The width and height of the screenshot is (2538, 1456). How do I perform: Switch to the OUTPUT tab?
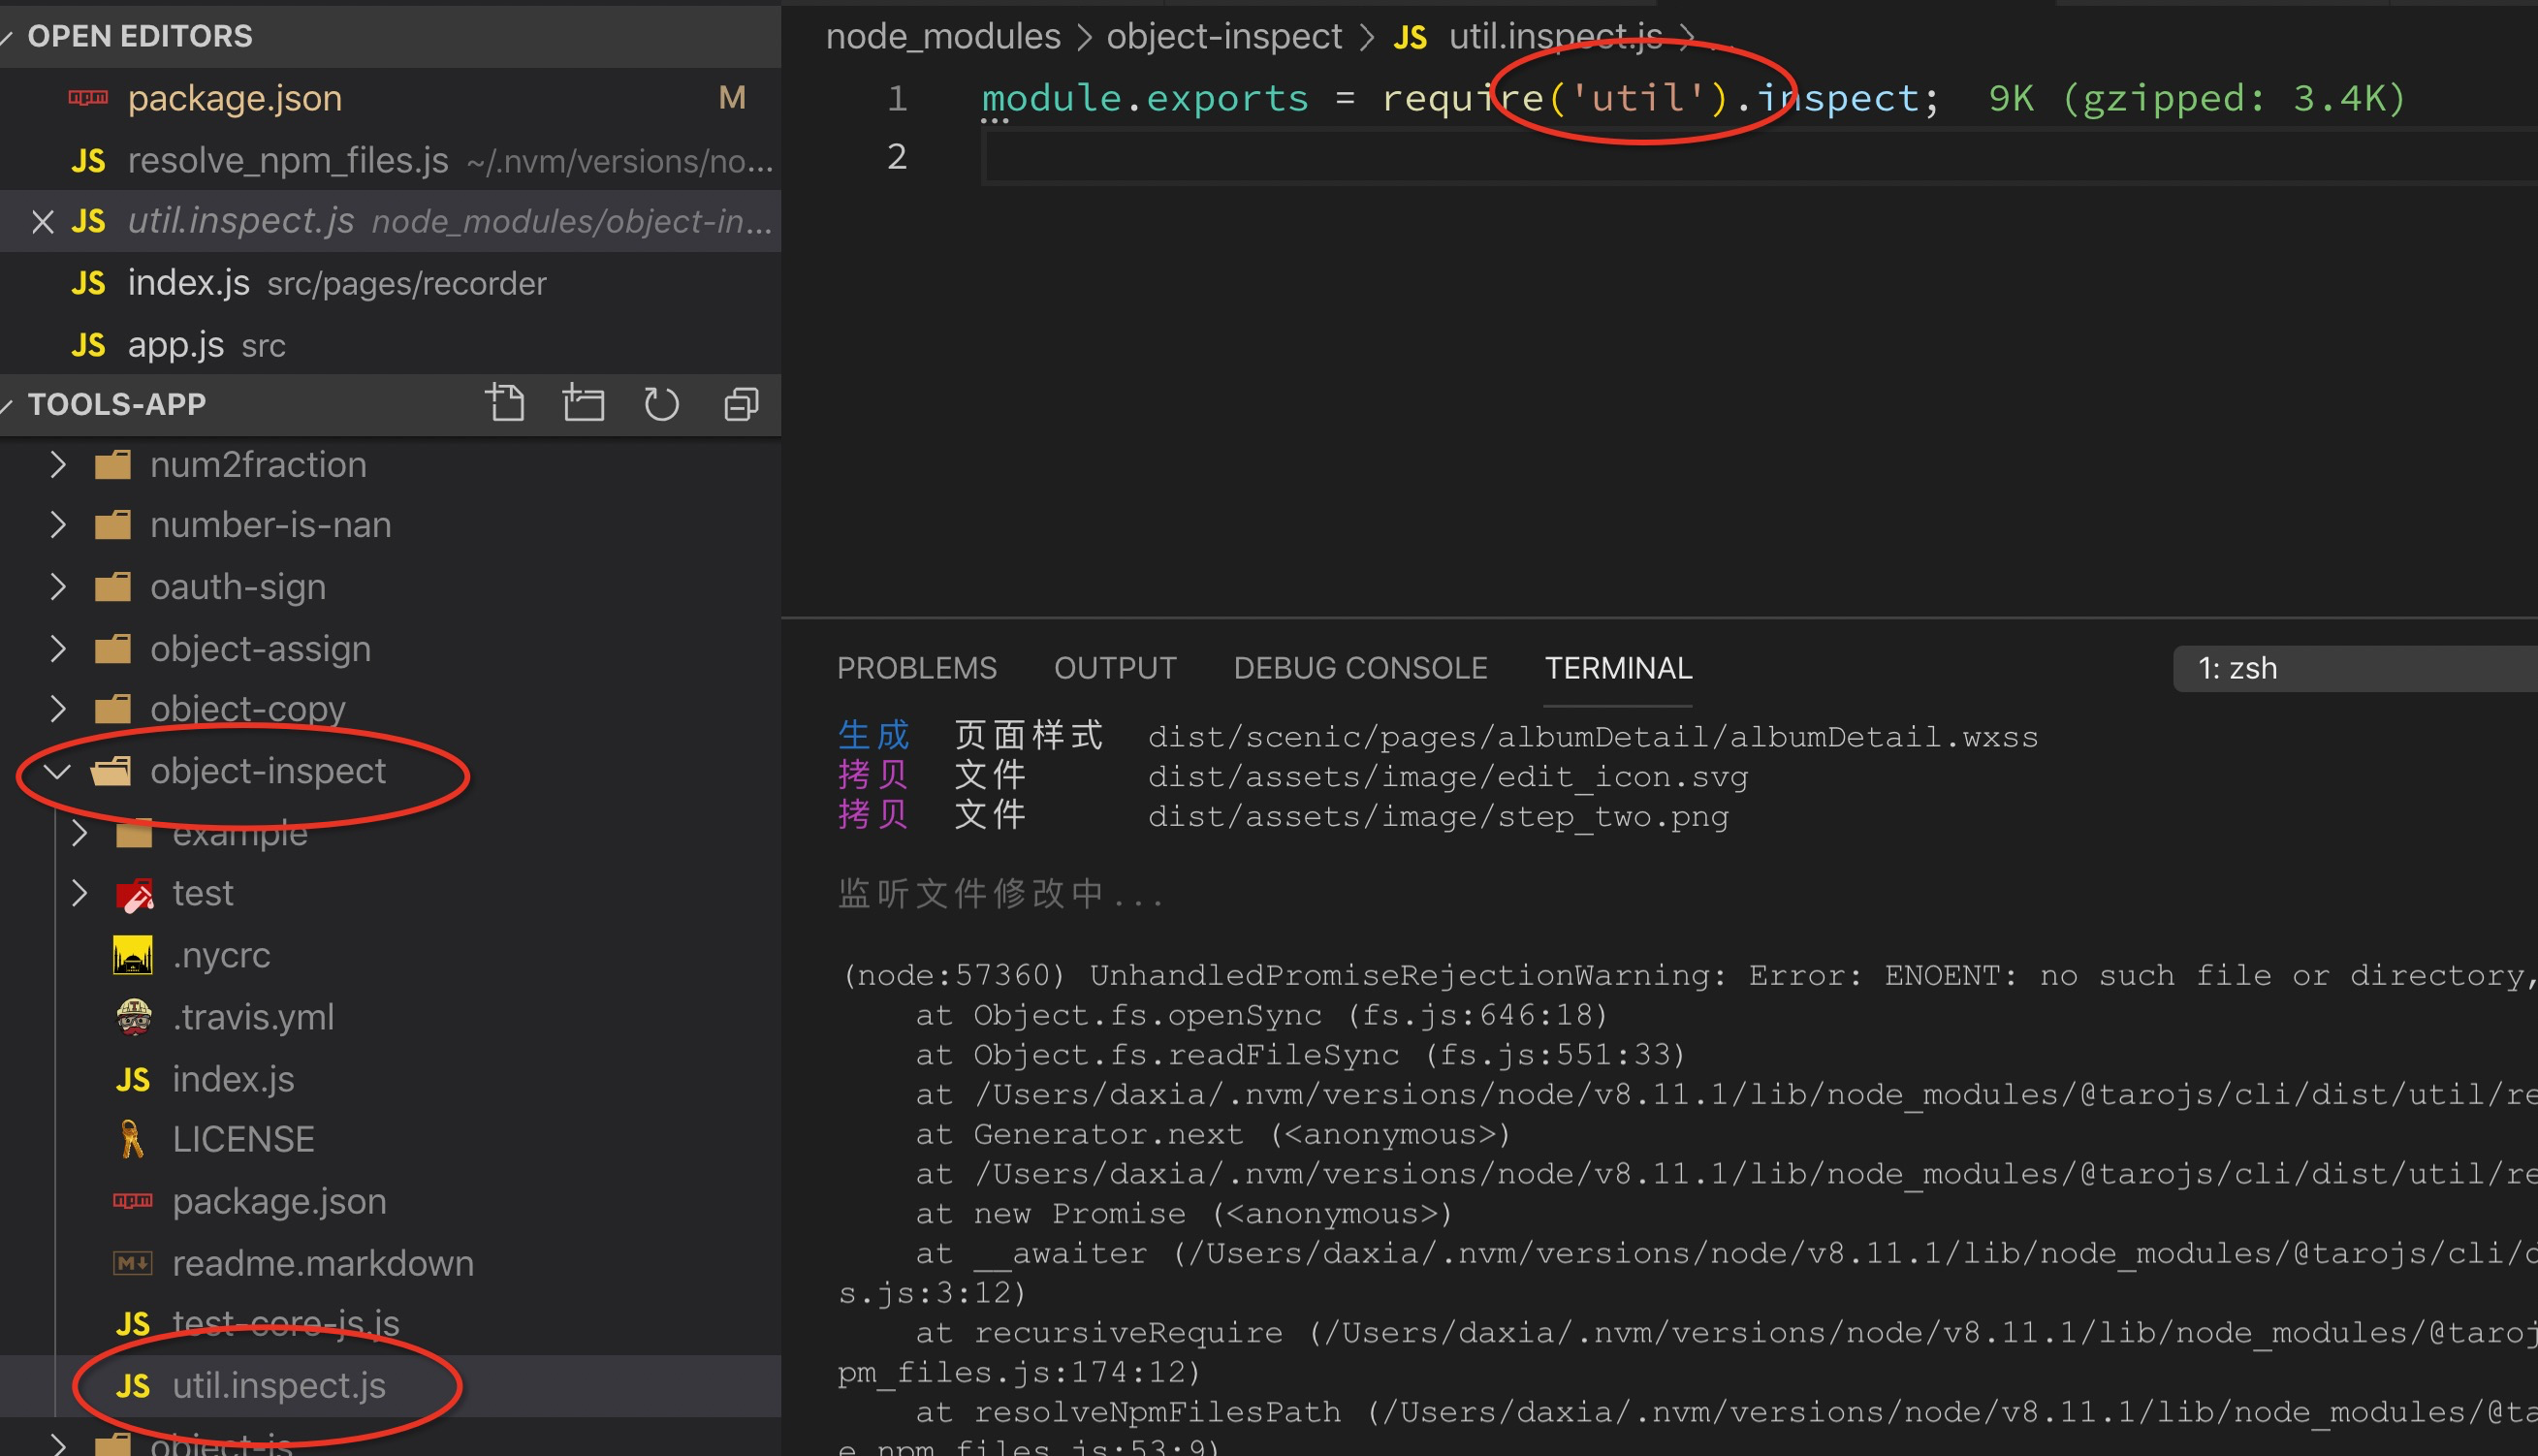tap(1115, 667)
